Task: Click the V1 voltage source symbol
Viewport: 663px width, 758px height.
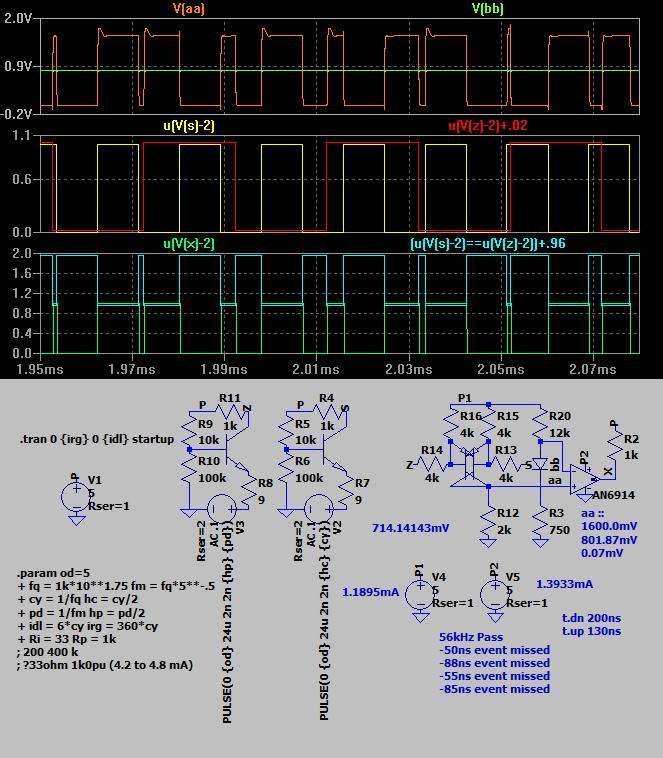Action: (x=76, y=496)
